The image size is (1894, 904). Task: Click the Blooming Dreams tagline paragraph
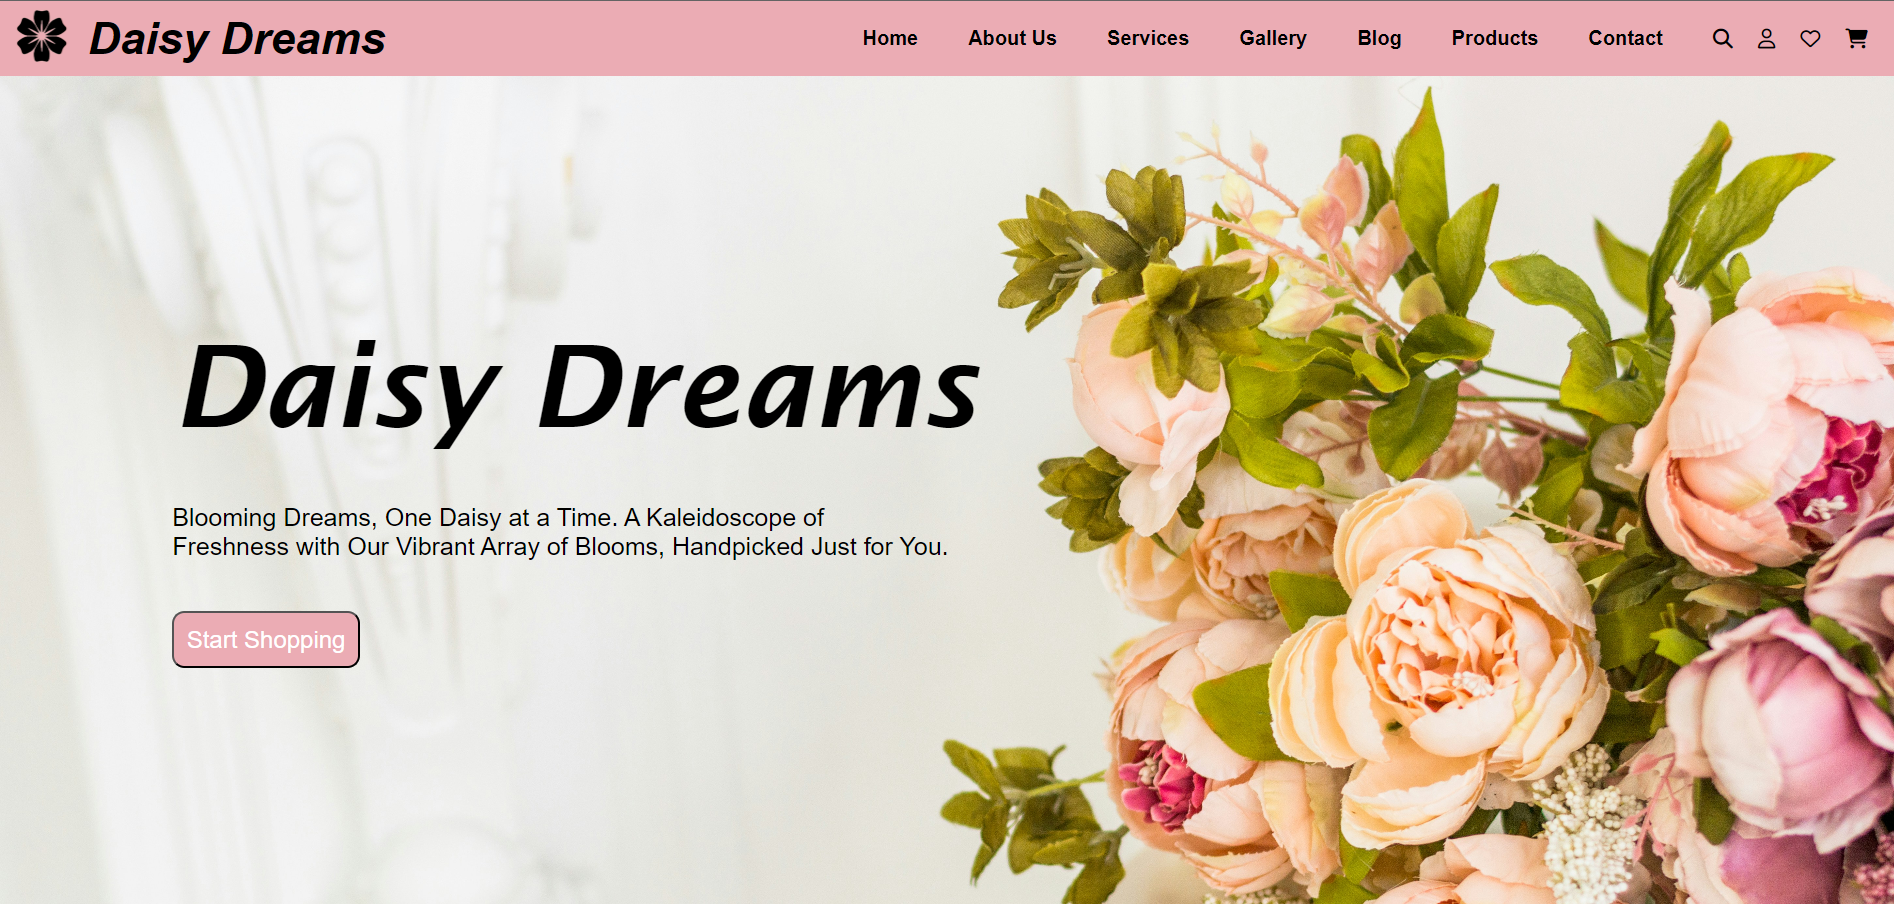point(559,532)
